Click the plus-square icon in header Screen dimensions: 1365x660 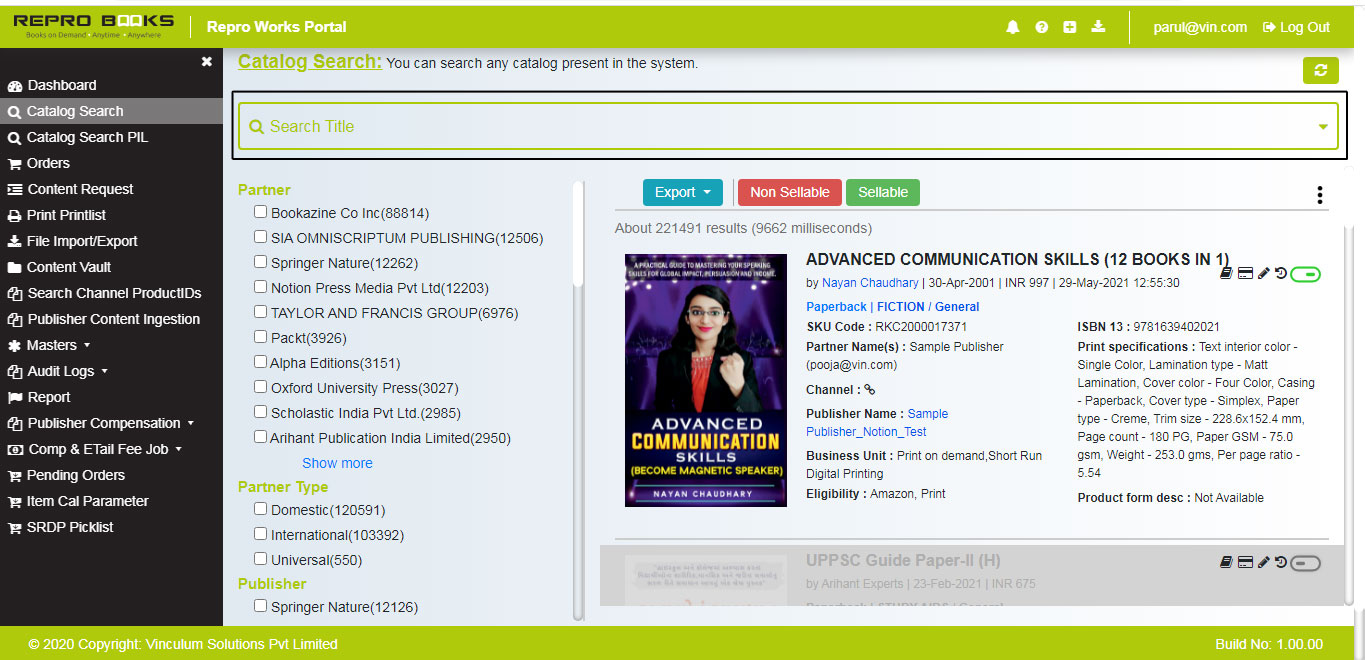pos(1069,27)
